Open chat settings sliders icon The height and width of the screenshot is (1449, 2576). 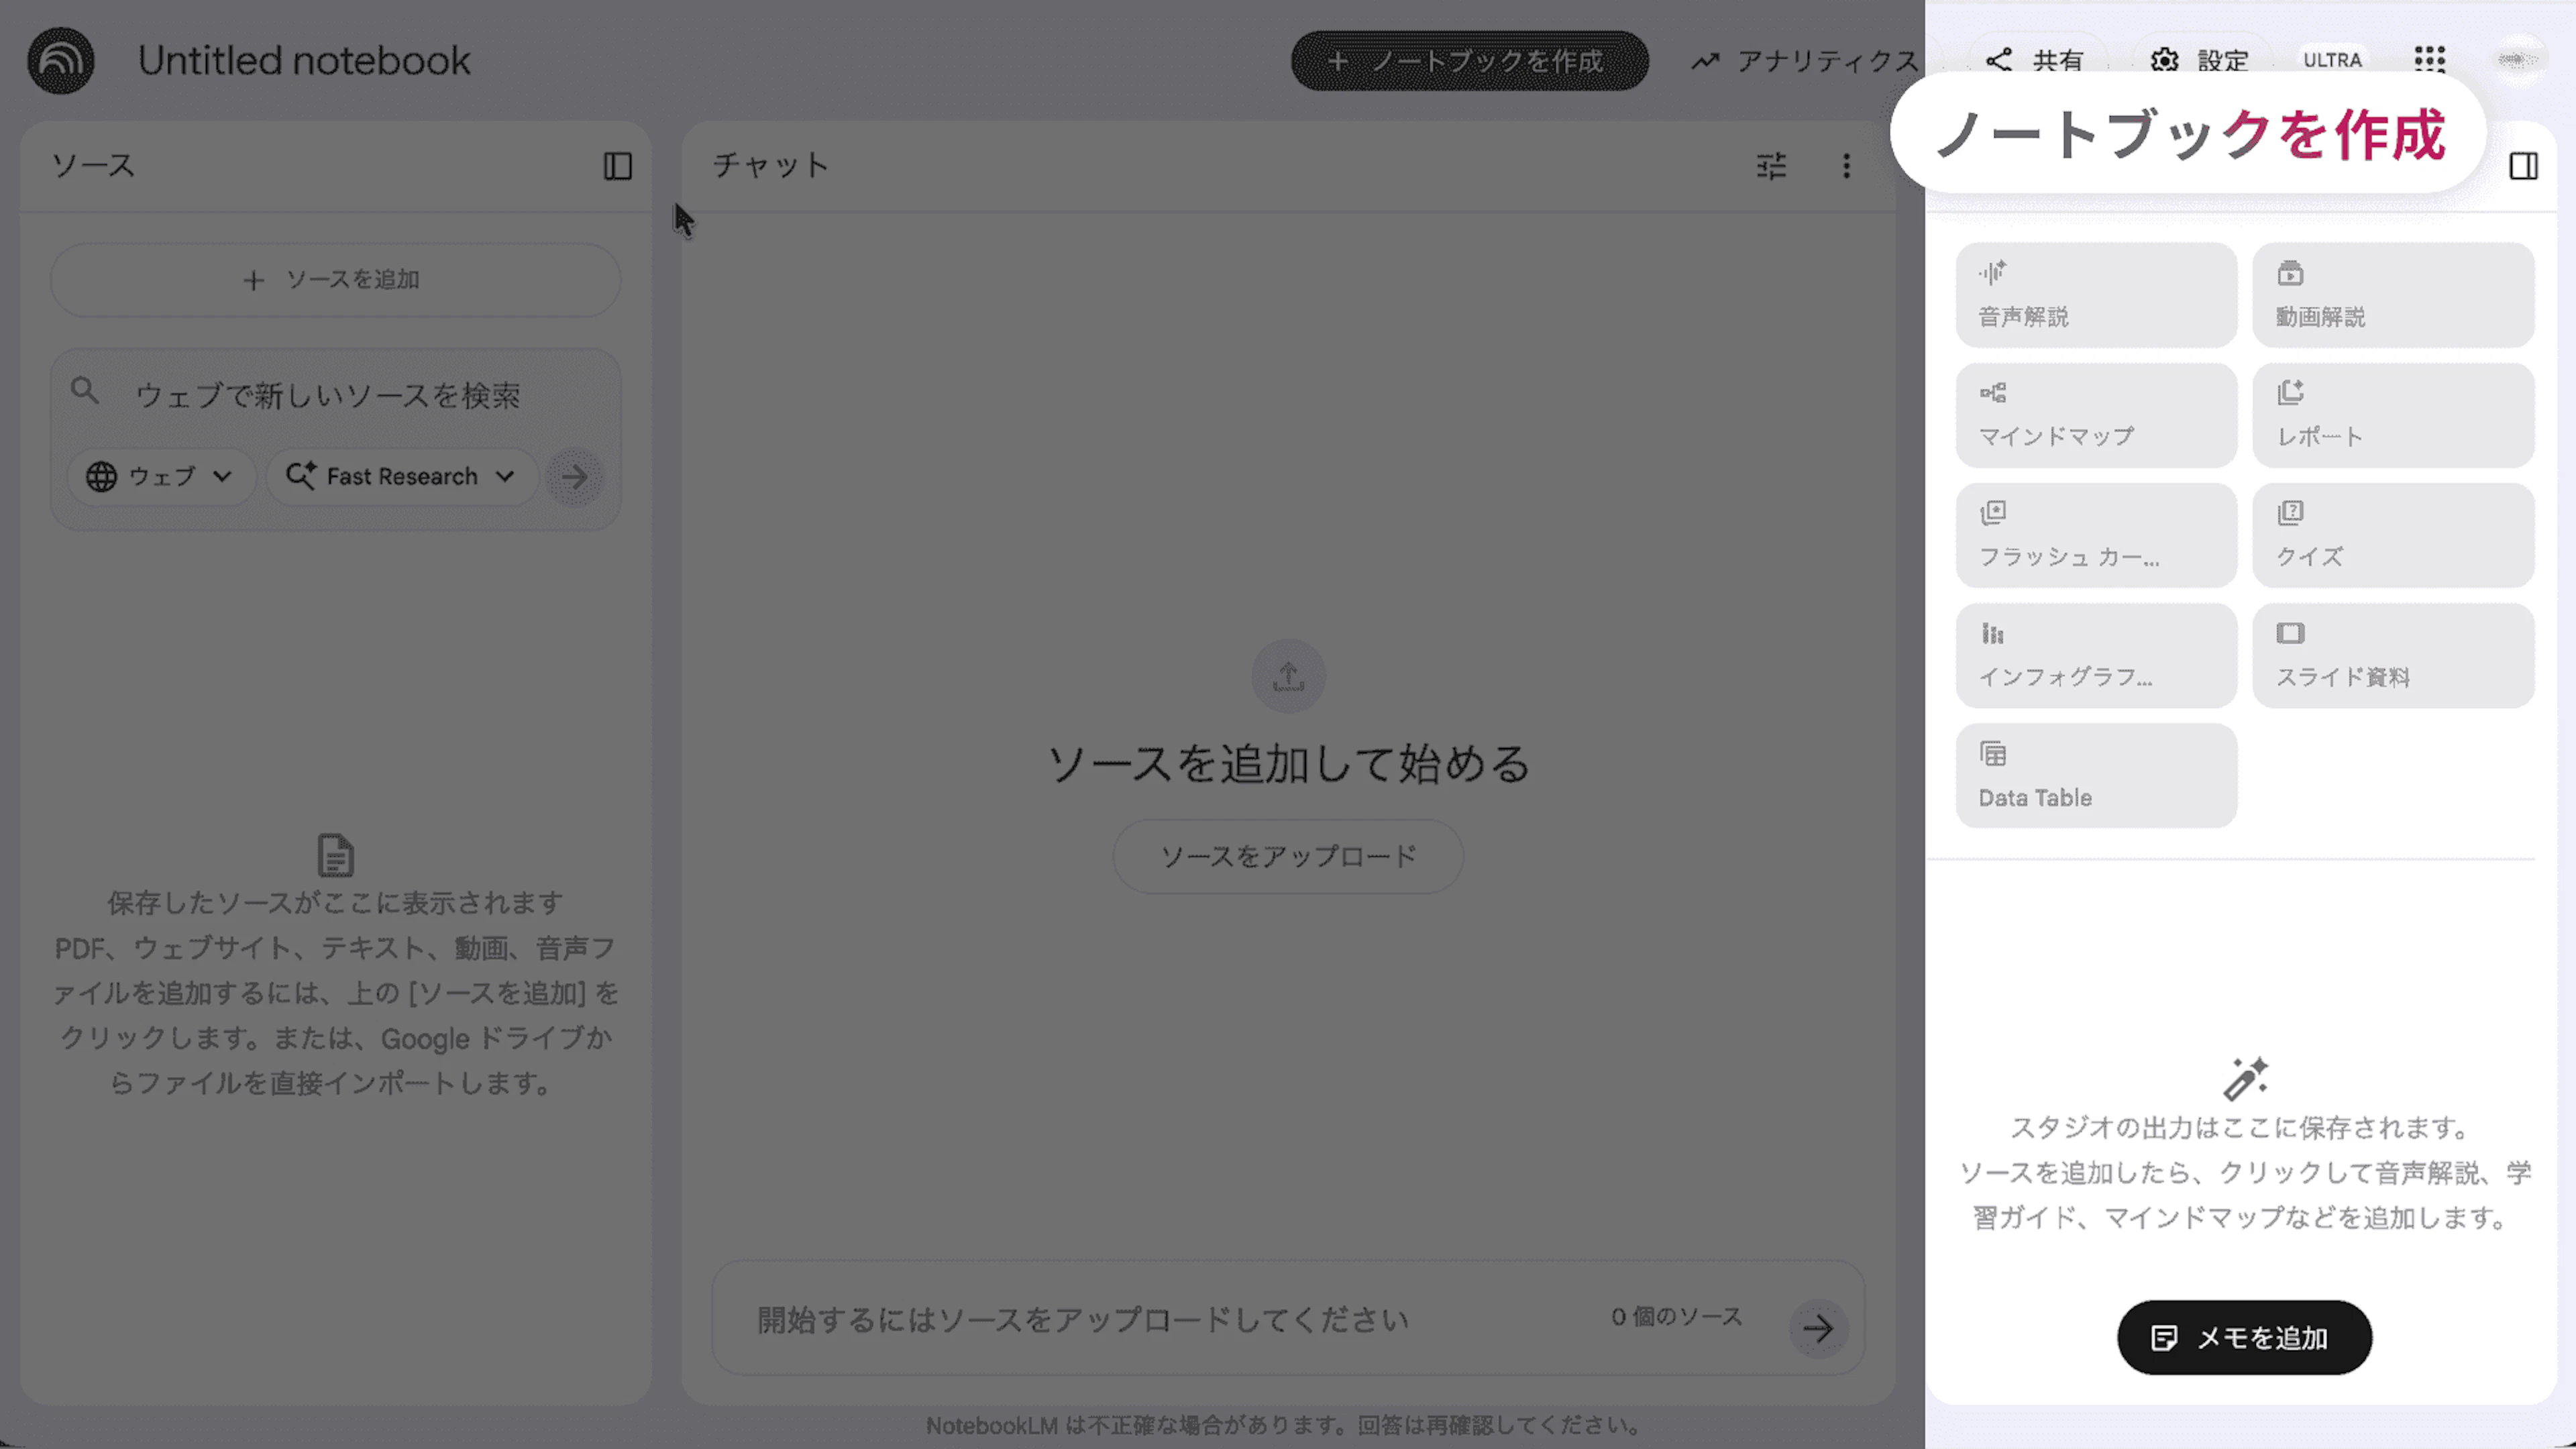[x=1771, y=166]
